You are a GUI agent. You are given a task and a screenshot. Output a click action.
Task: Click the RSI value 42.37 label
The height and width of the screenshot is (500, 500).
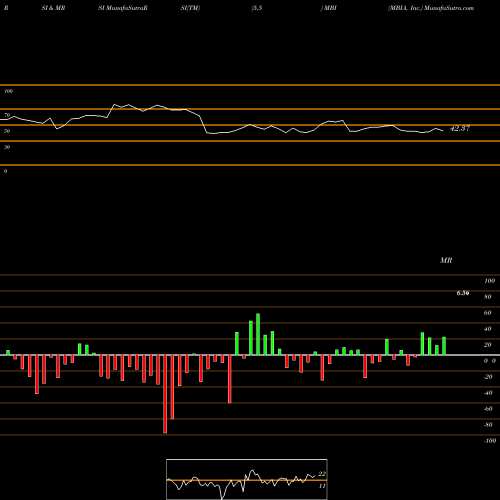coord(460,129)
